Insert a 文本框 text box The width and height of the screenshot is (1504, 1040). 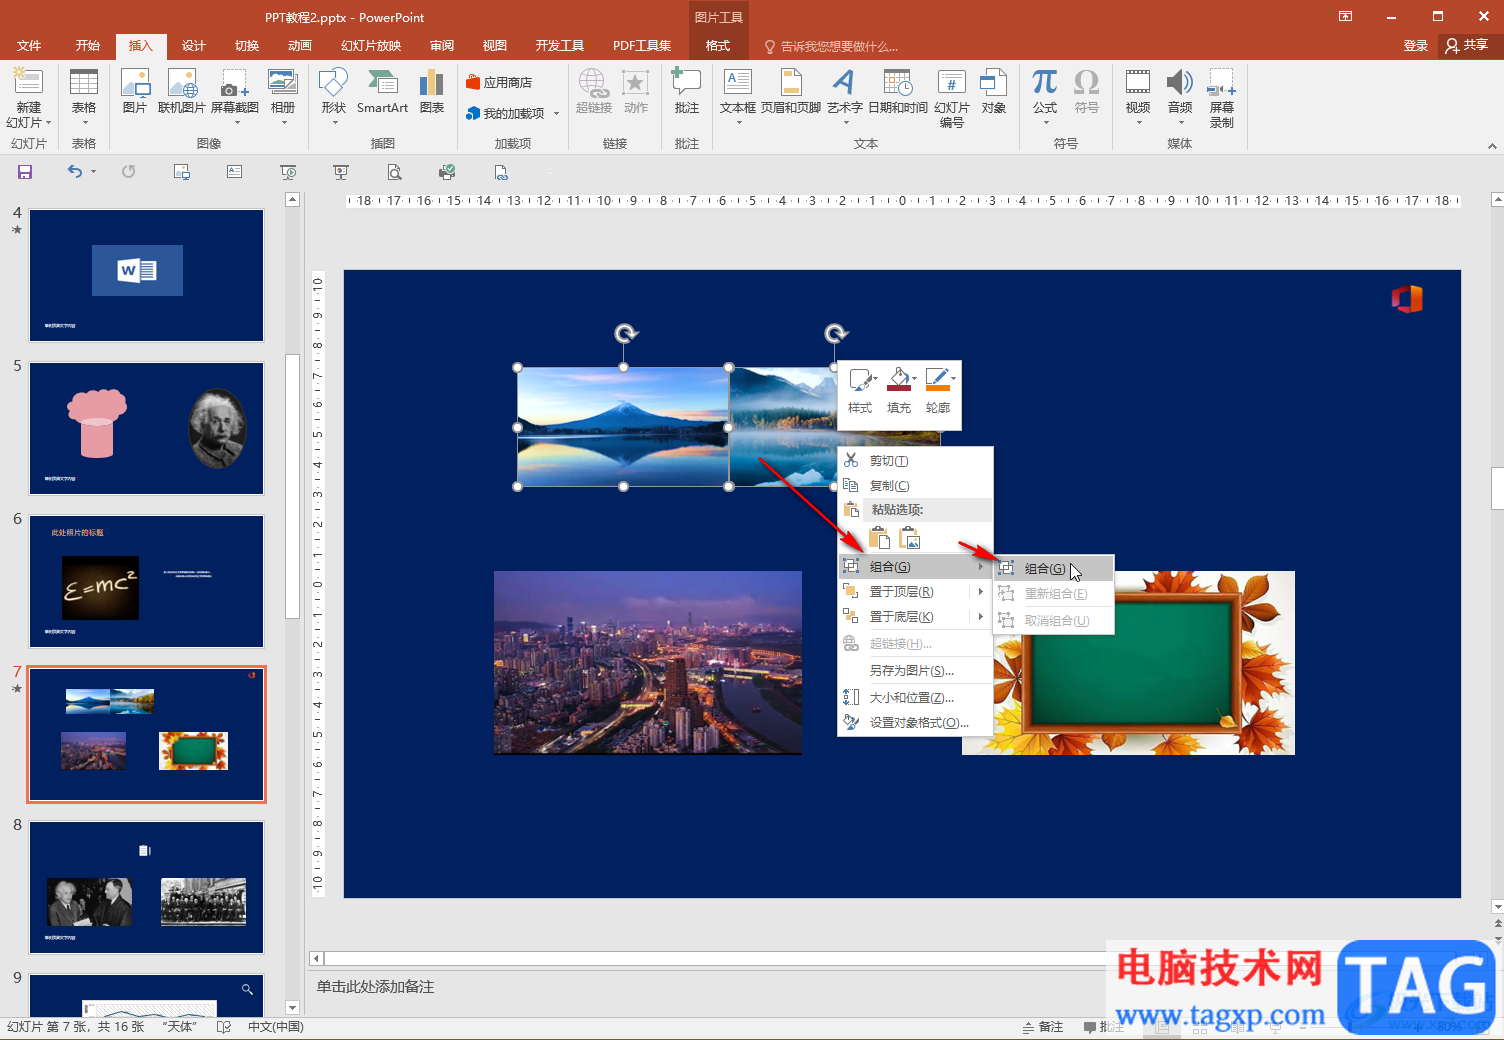(x=738, y=96)
